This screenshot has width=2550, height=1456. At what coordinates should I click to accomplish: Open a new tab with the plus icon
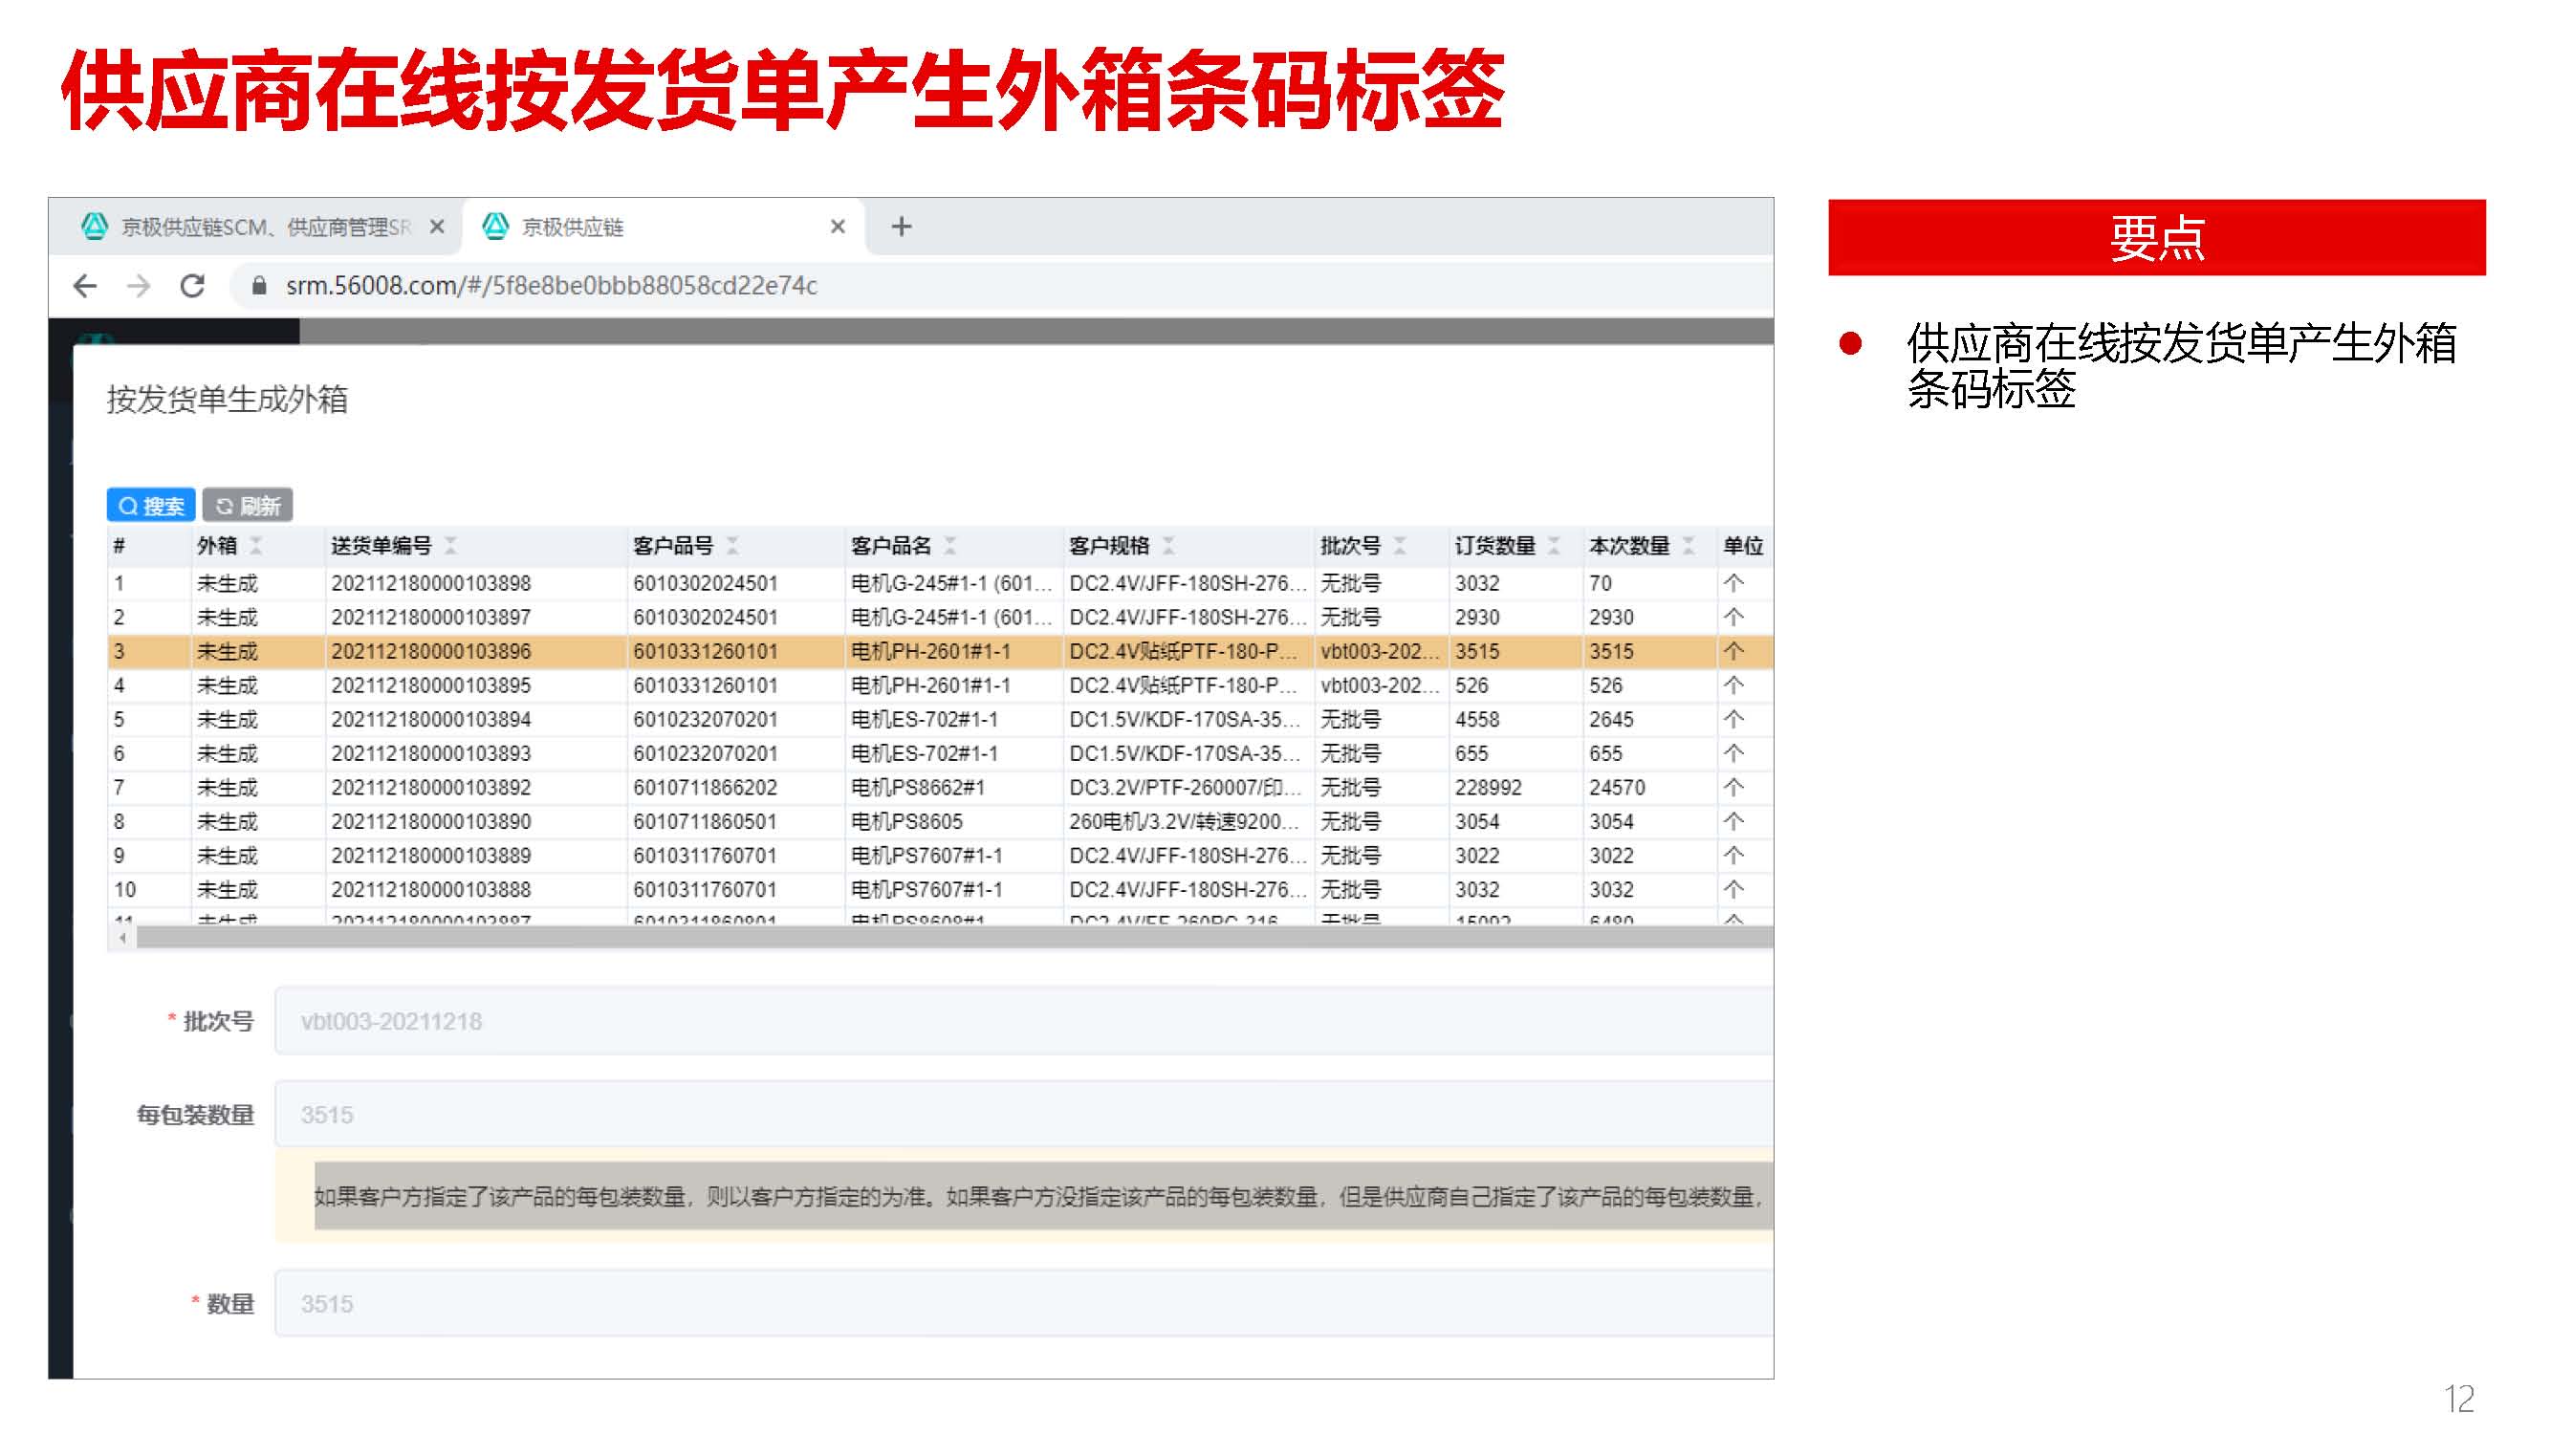click(x=901, y=227)
